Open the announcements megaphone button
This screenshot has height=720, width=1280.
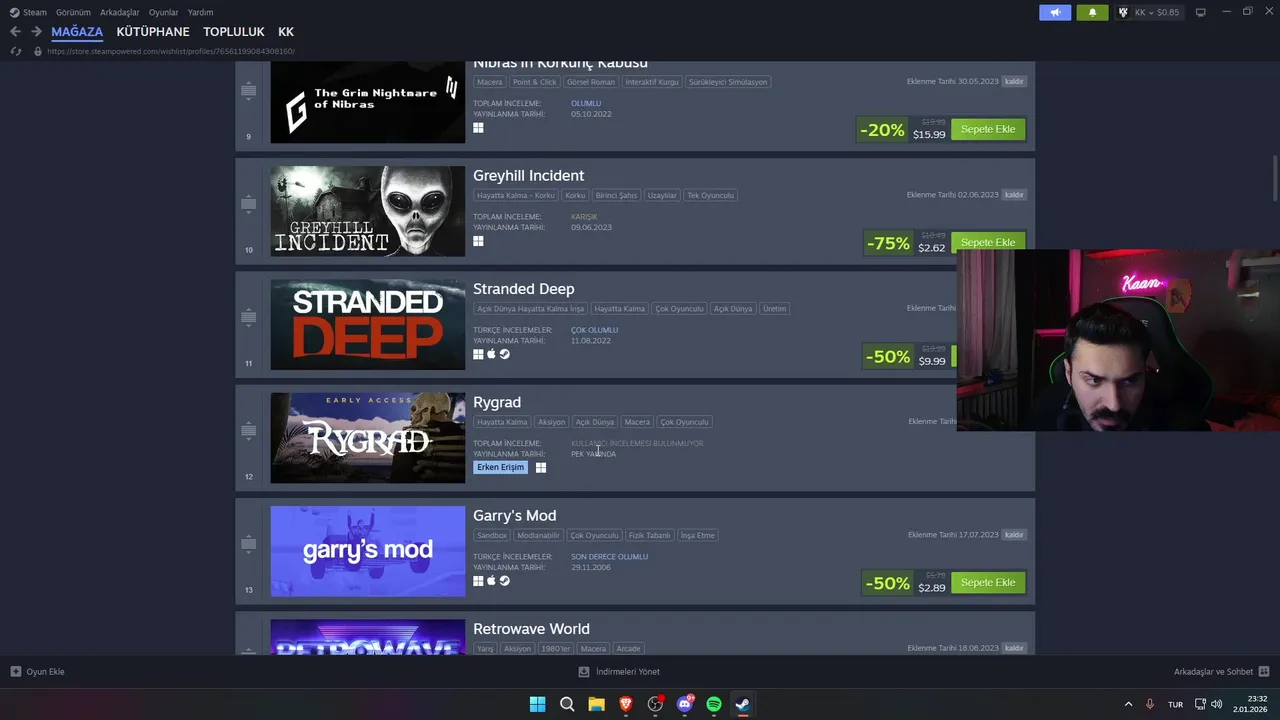tap(1055, 12)
